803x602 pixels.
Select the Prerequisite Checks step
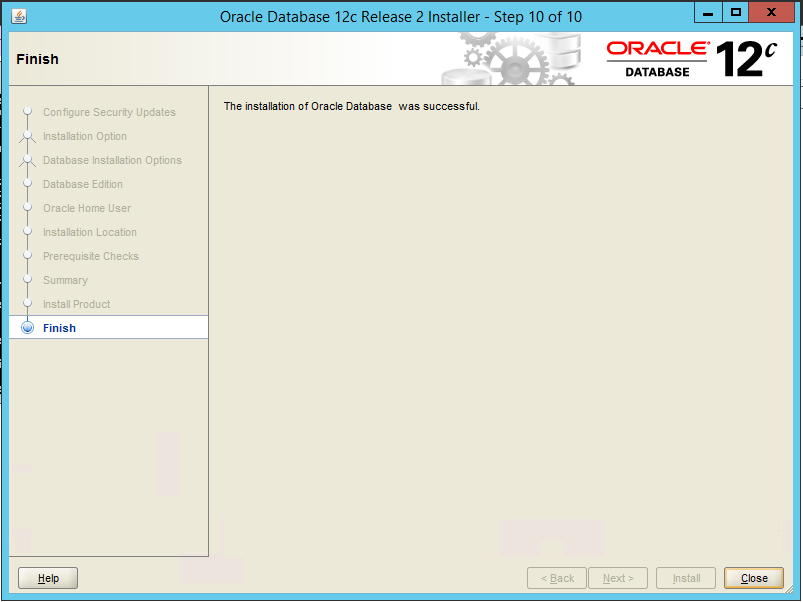point(91,256)
